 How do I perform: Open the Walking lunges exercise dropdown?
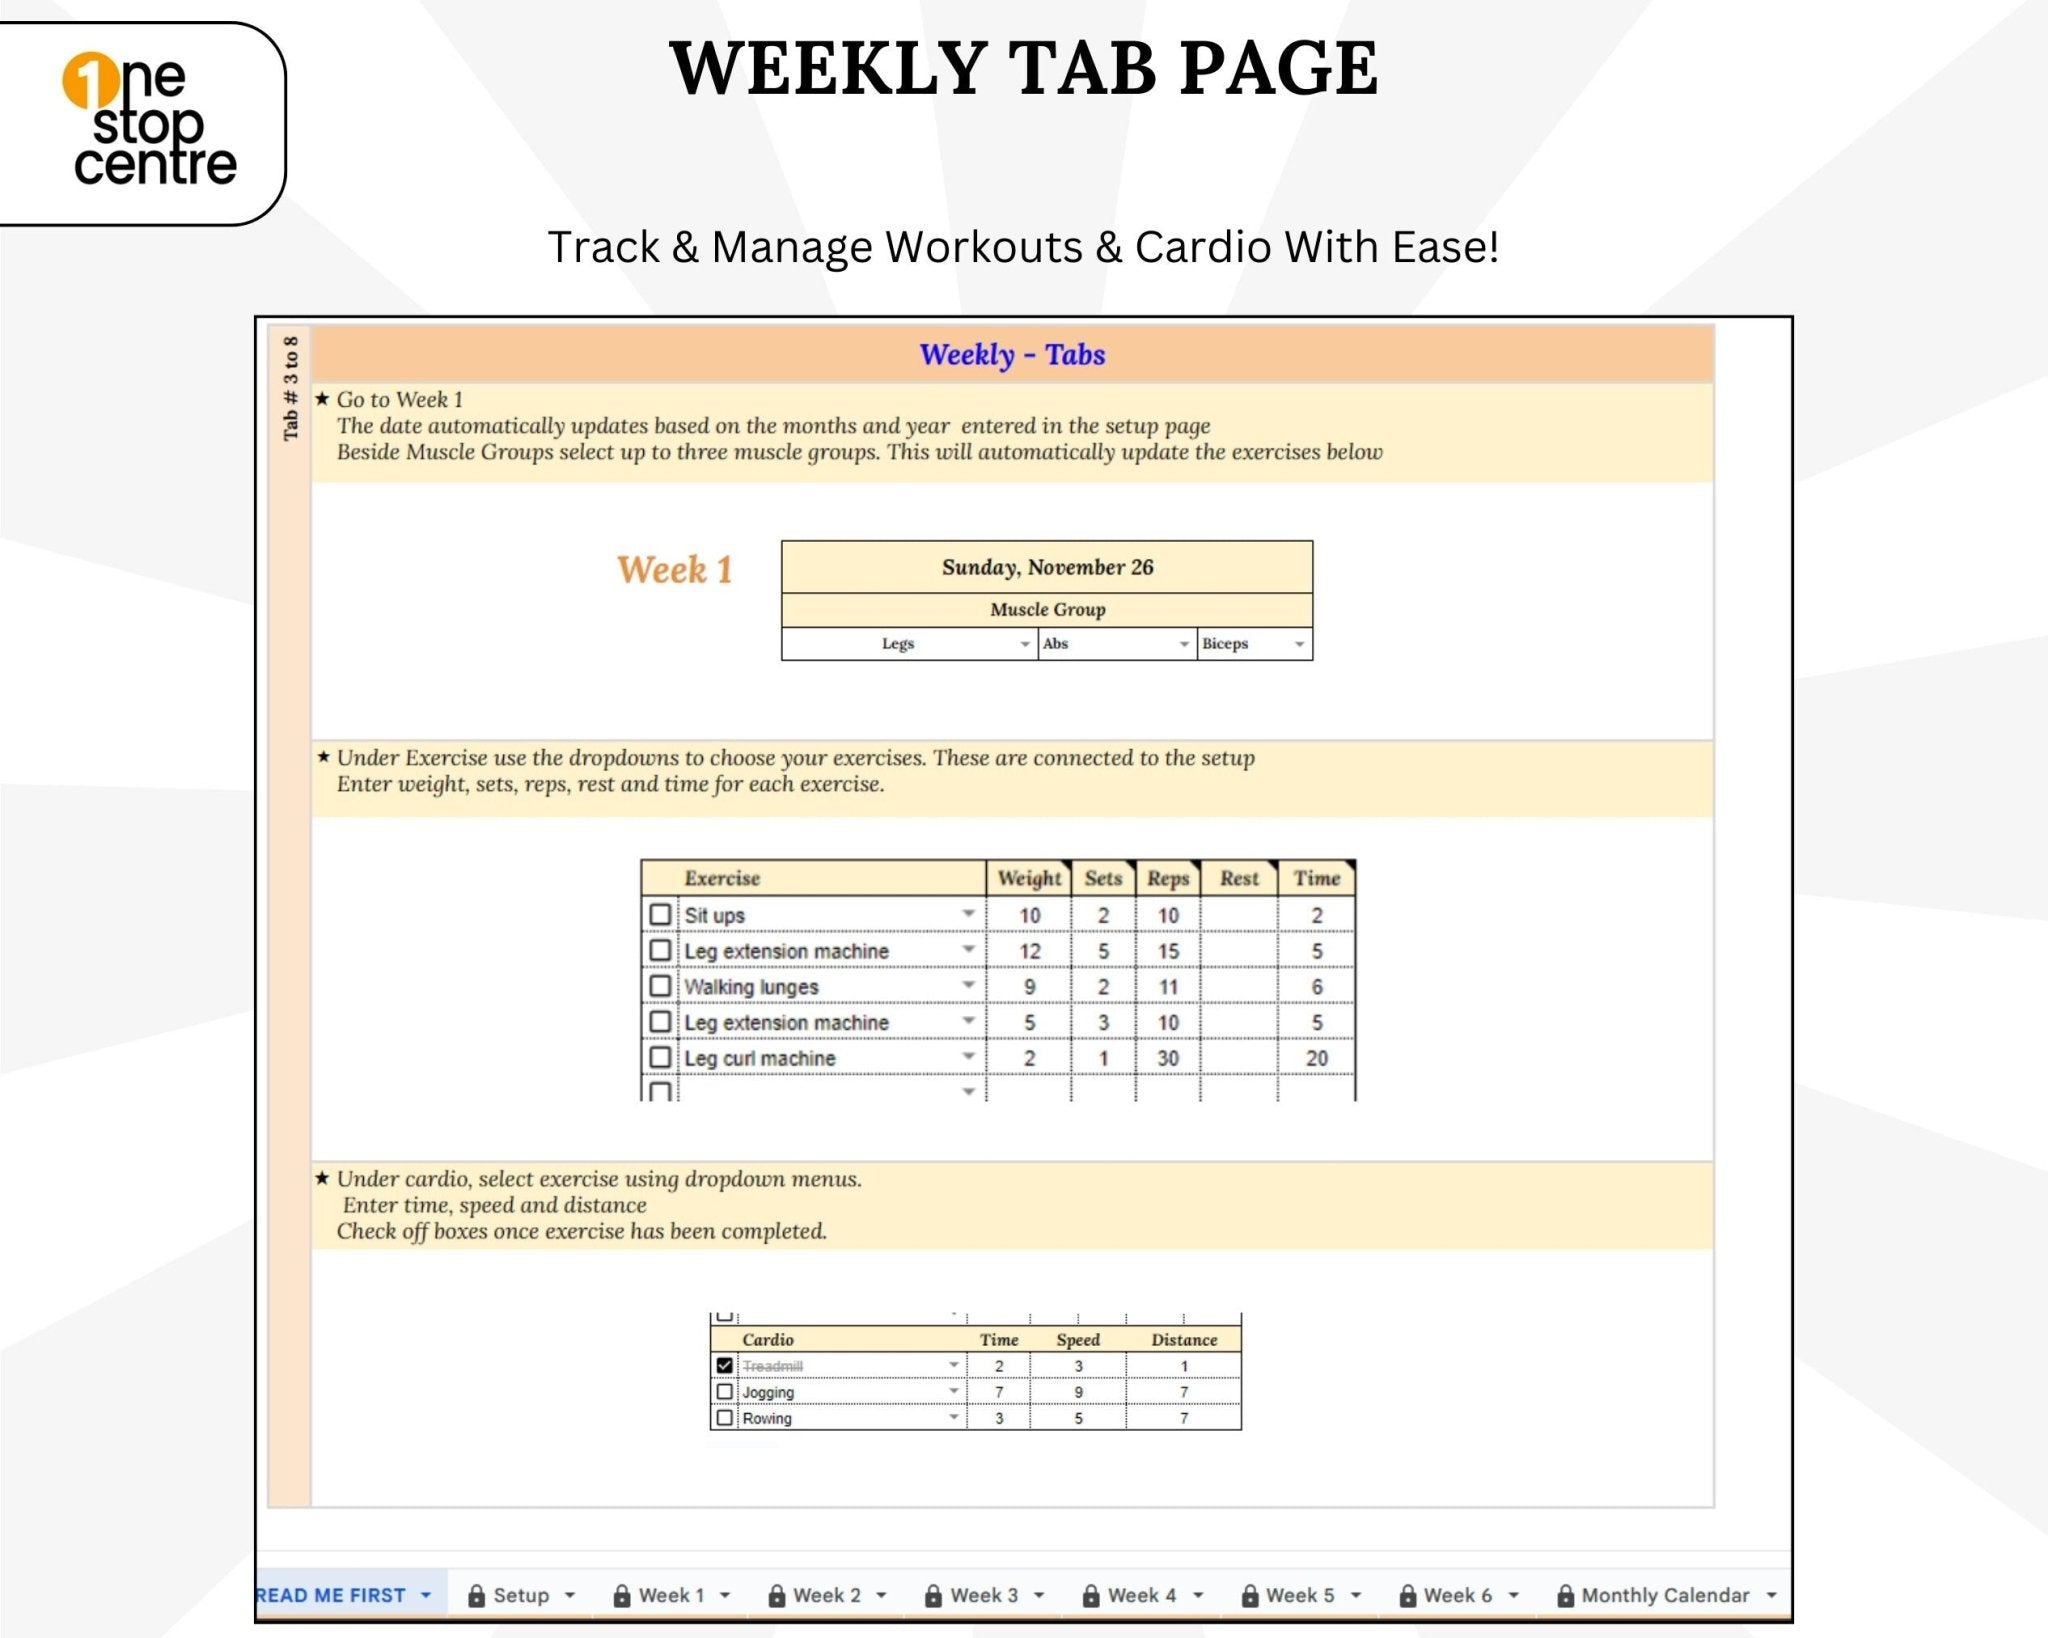[x=968, y=986]
